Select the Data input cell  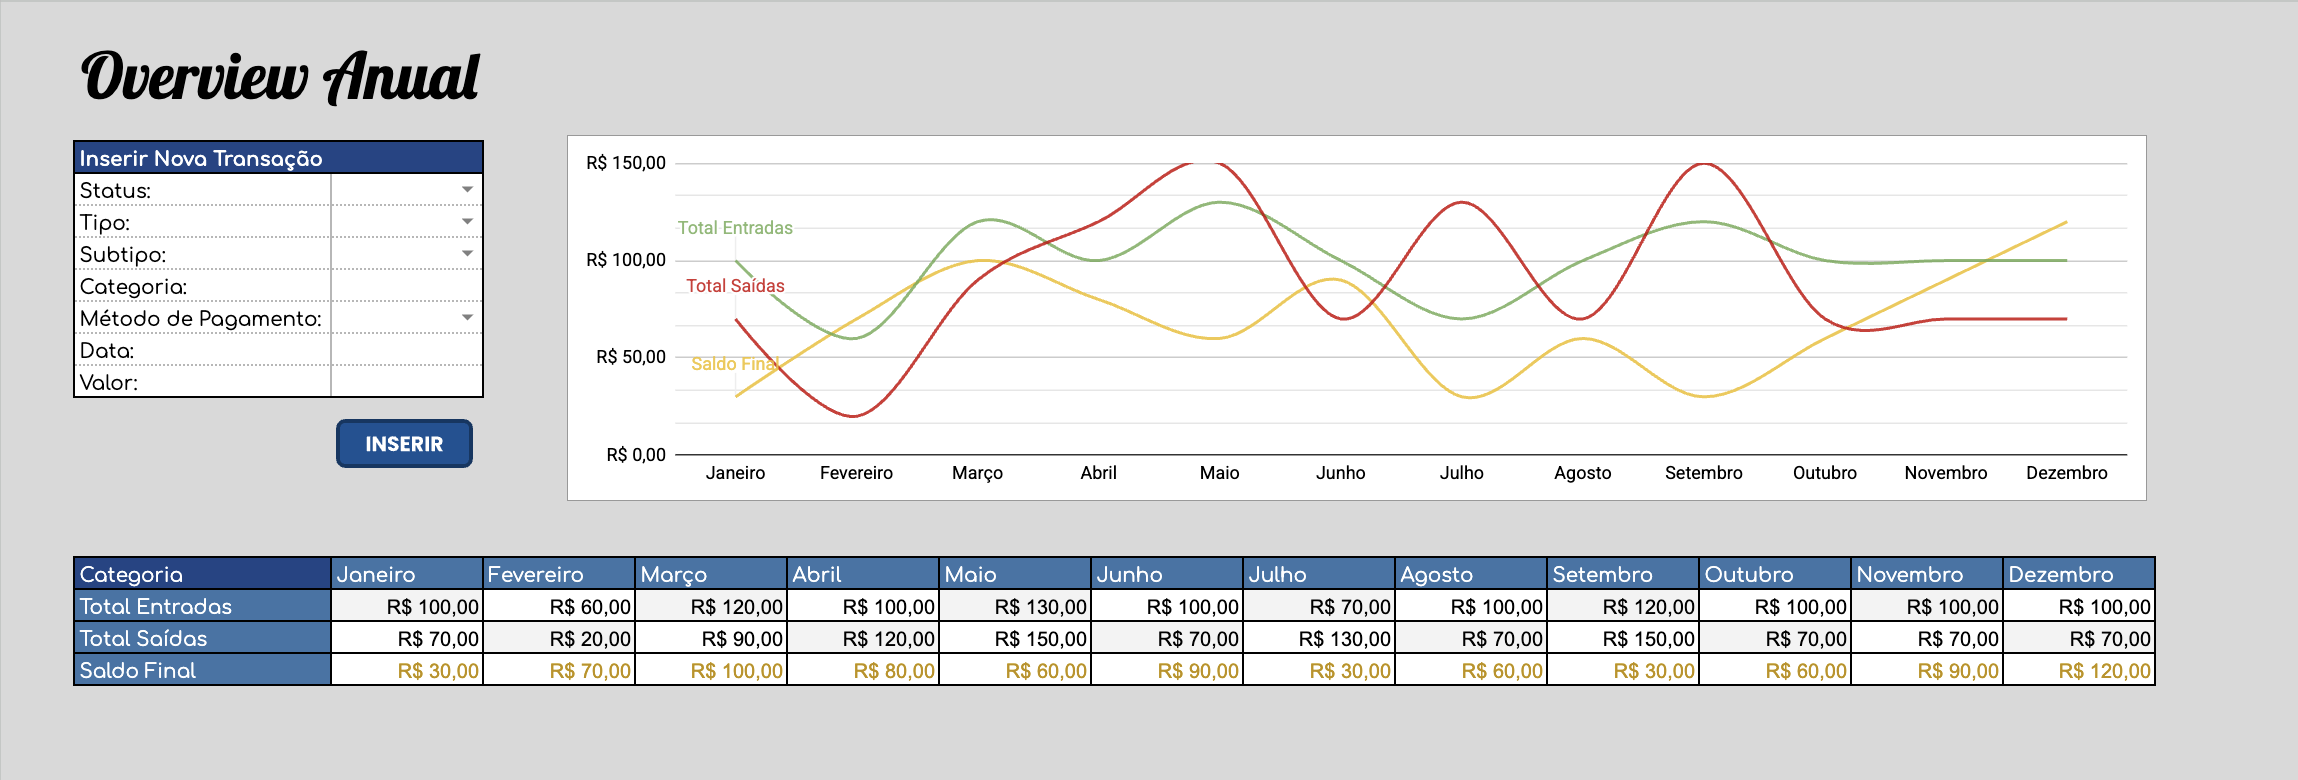[406, 351]
